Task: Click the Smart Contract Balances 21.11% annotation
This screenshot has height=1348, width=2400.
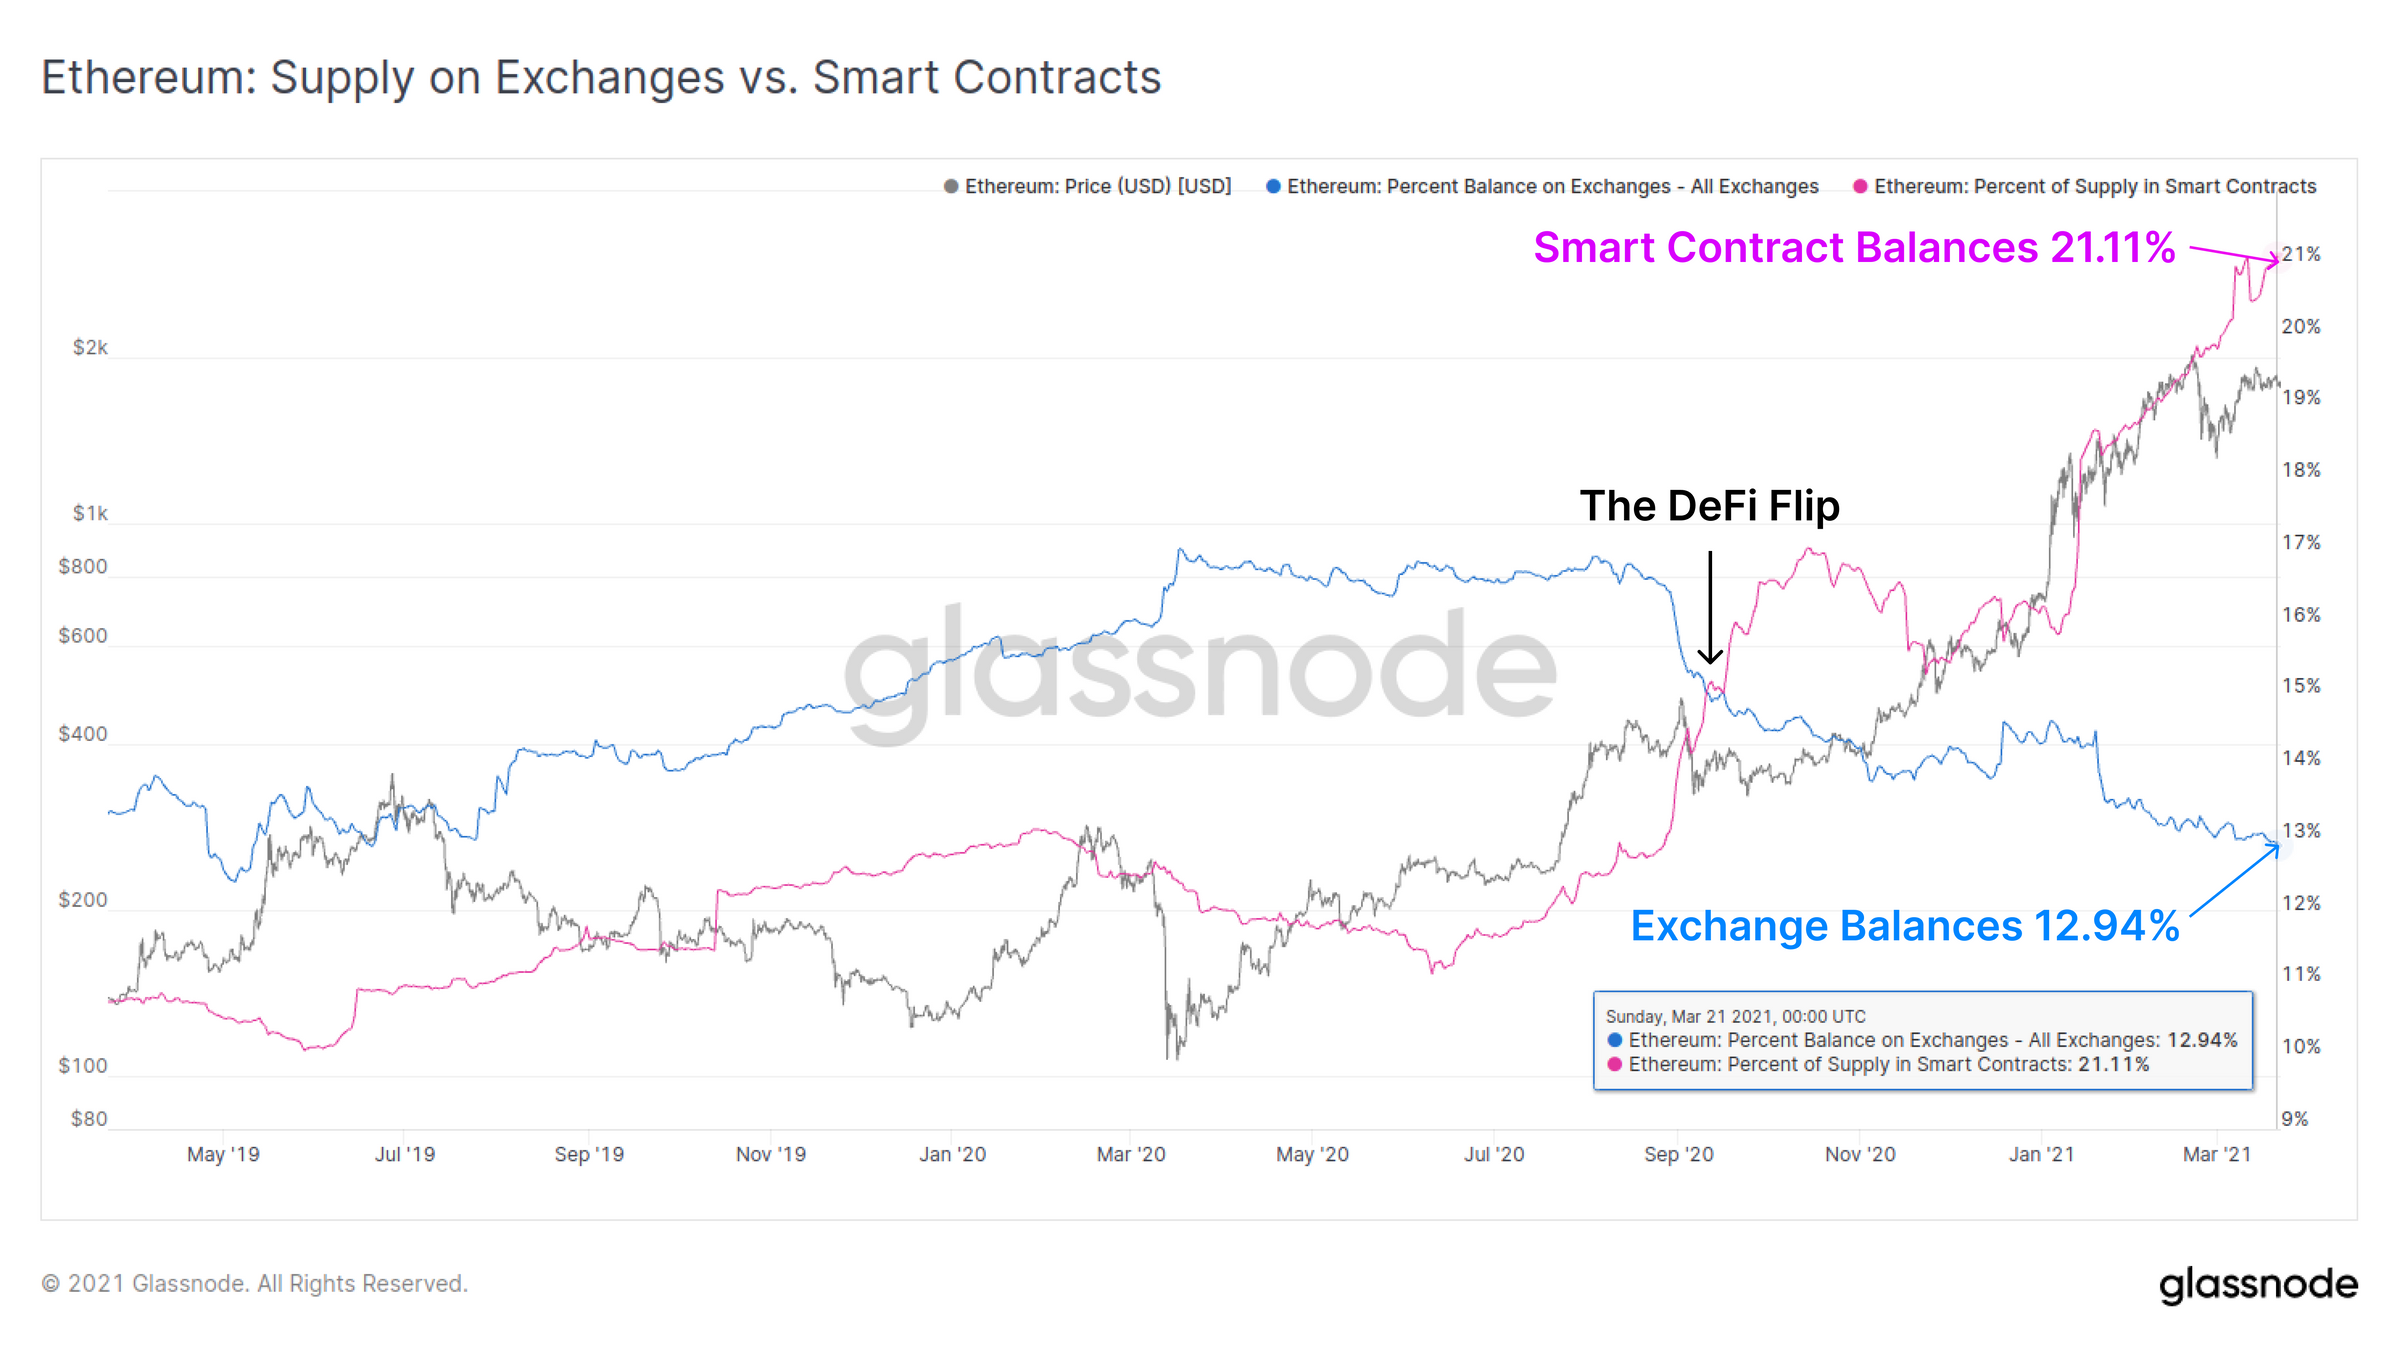Action: 1854,248
